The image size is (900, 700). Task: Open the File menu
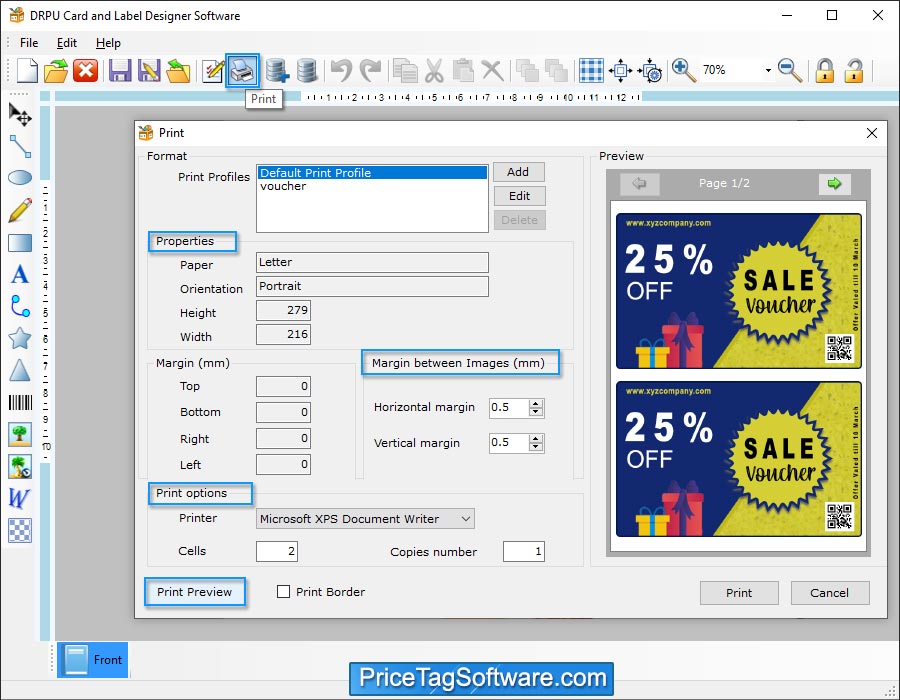tap(29, 43)
